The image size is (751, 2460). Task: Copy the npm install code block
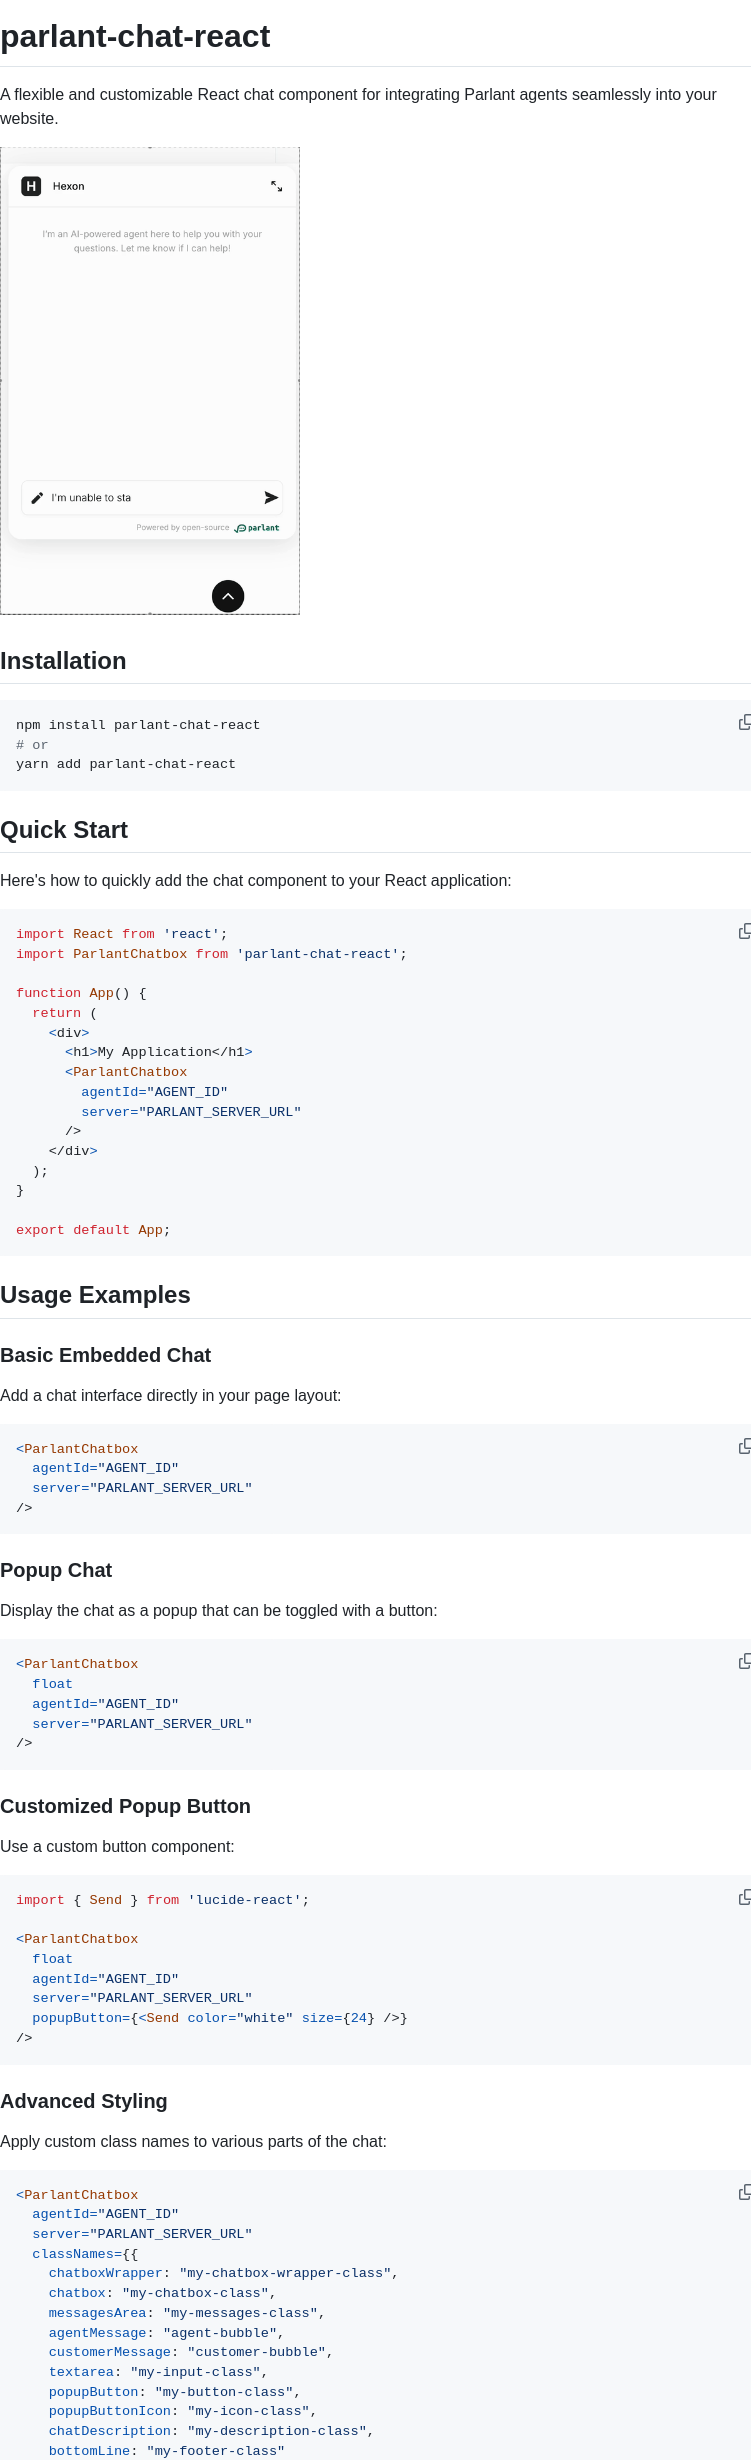coord(744,723)
